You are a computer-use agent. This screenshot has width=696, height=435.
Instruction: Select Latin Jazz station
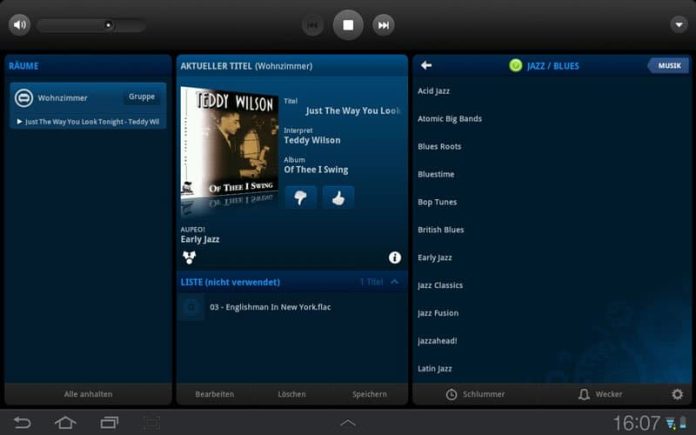pos(552,368)
